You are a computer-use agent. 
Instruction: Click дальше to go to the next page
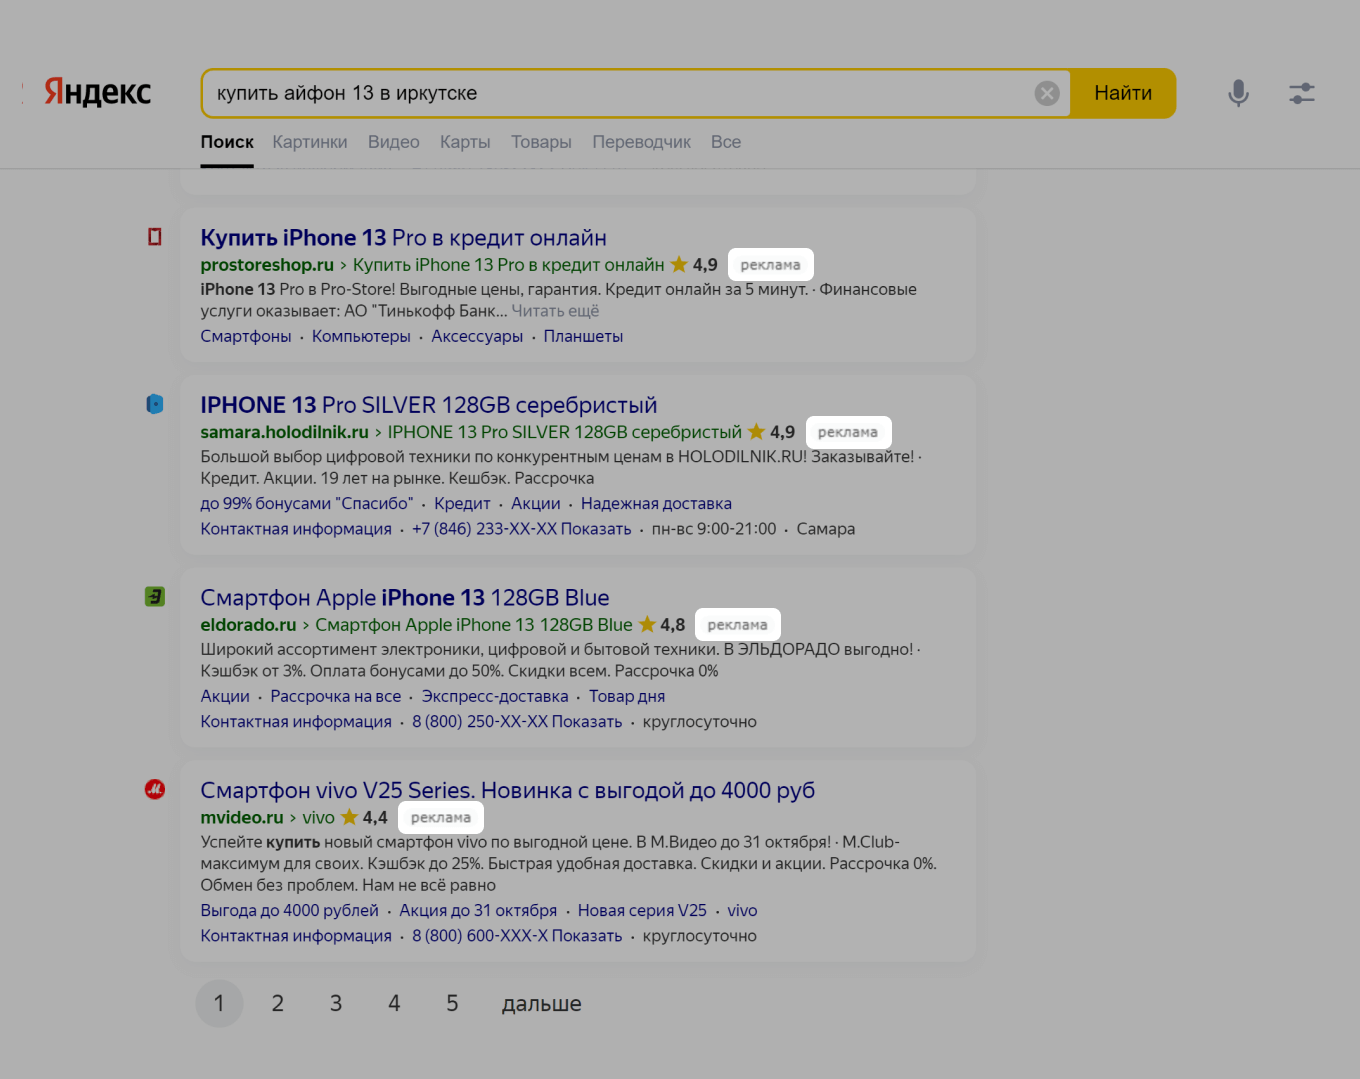[541, 1003]
